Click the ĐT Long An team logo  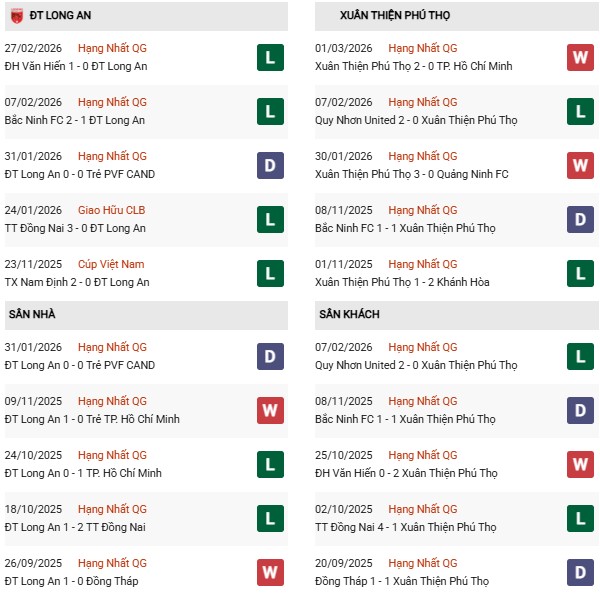pyautogui.click(x=14, y=15)
